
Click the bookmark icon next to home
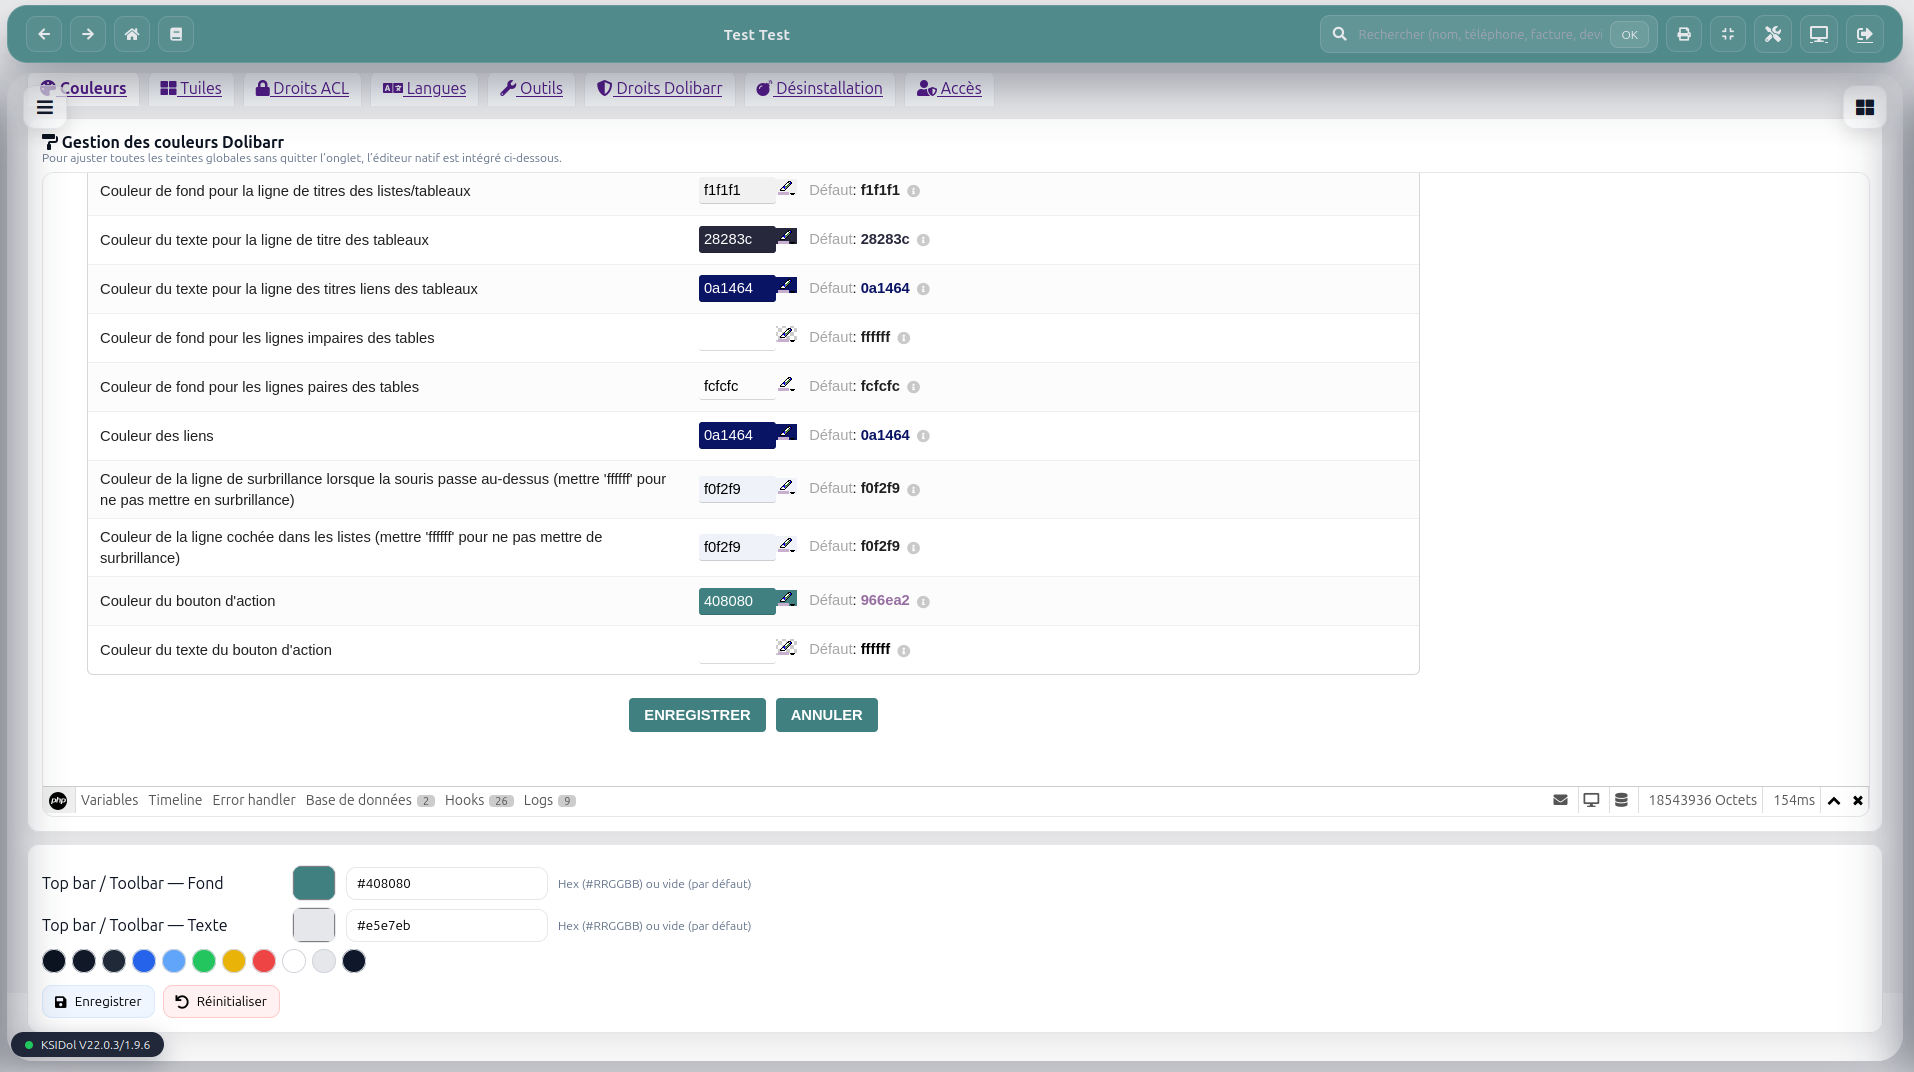176,34
